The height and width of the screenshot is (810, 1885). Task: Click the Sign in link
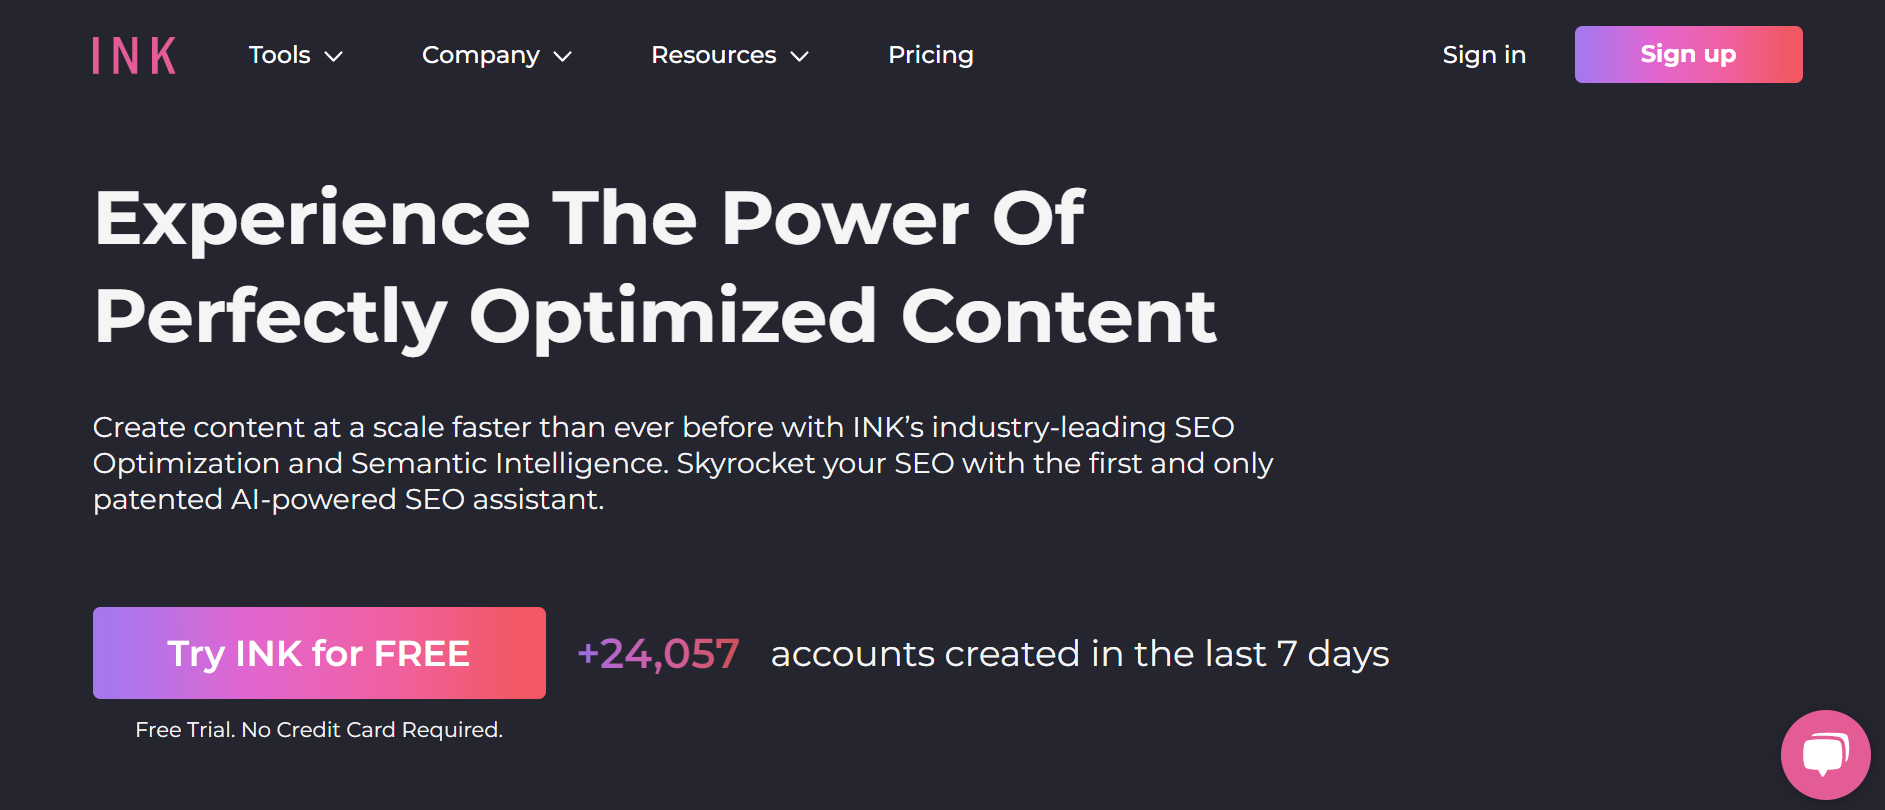coord(1484,55)
